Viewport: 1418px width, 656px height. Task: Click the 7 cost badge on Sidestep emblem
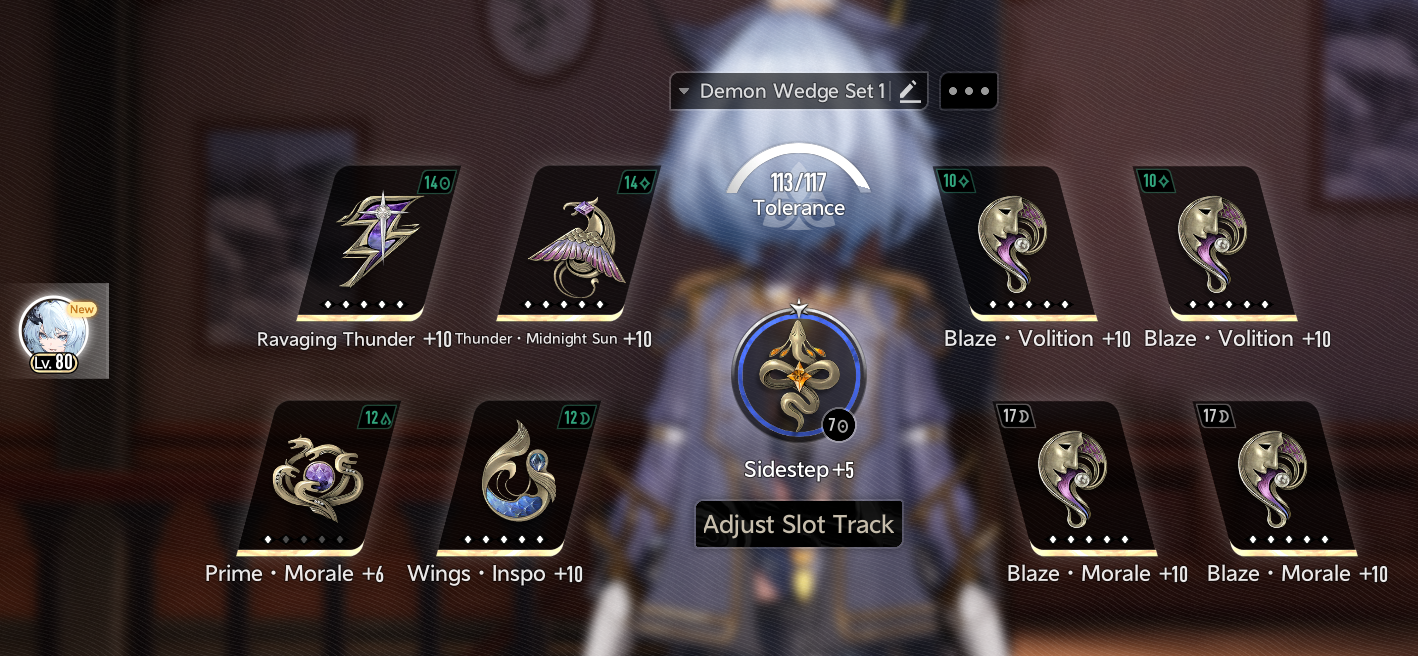pyautogui.click(x=839, y=425)
